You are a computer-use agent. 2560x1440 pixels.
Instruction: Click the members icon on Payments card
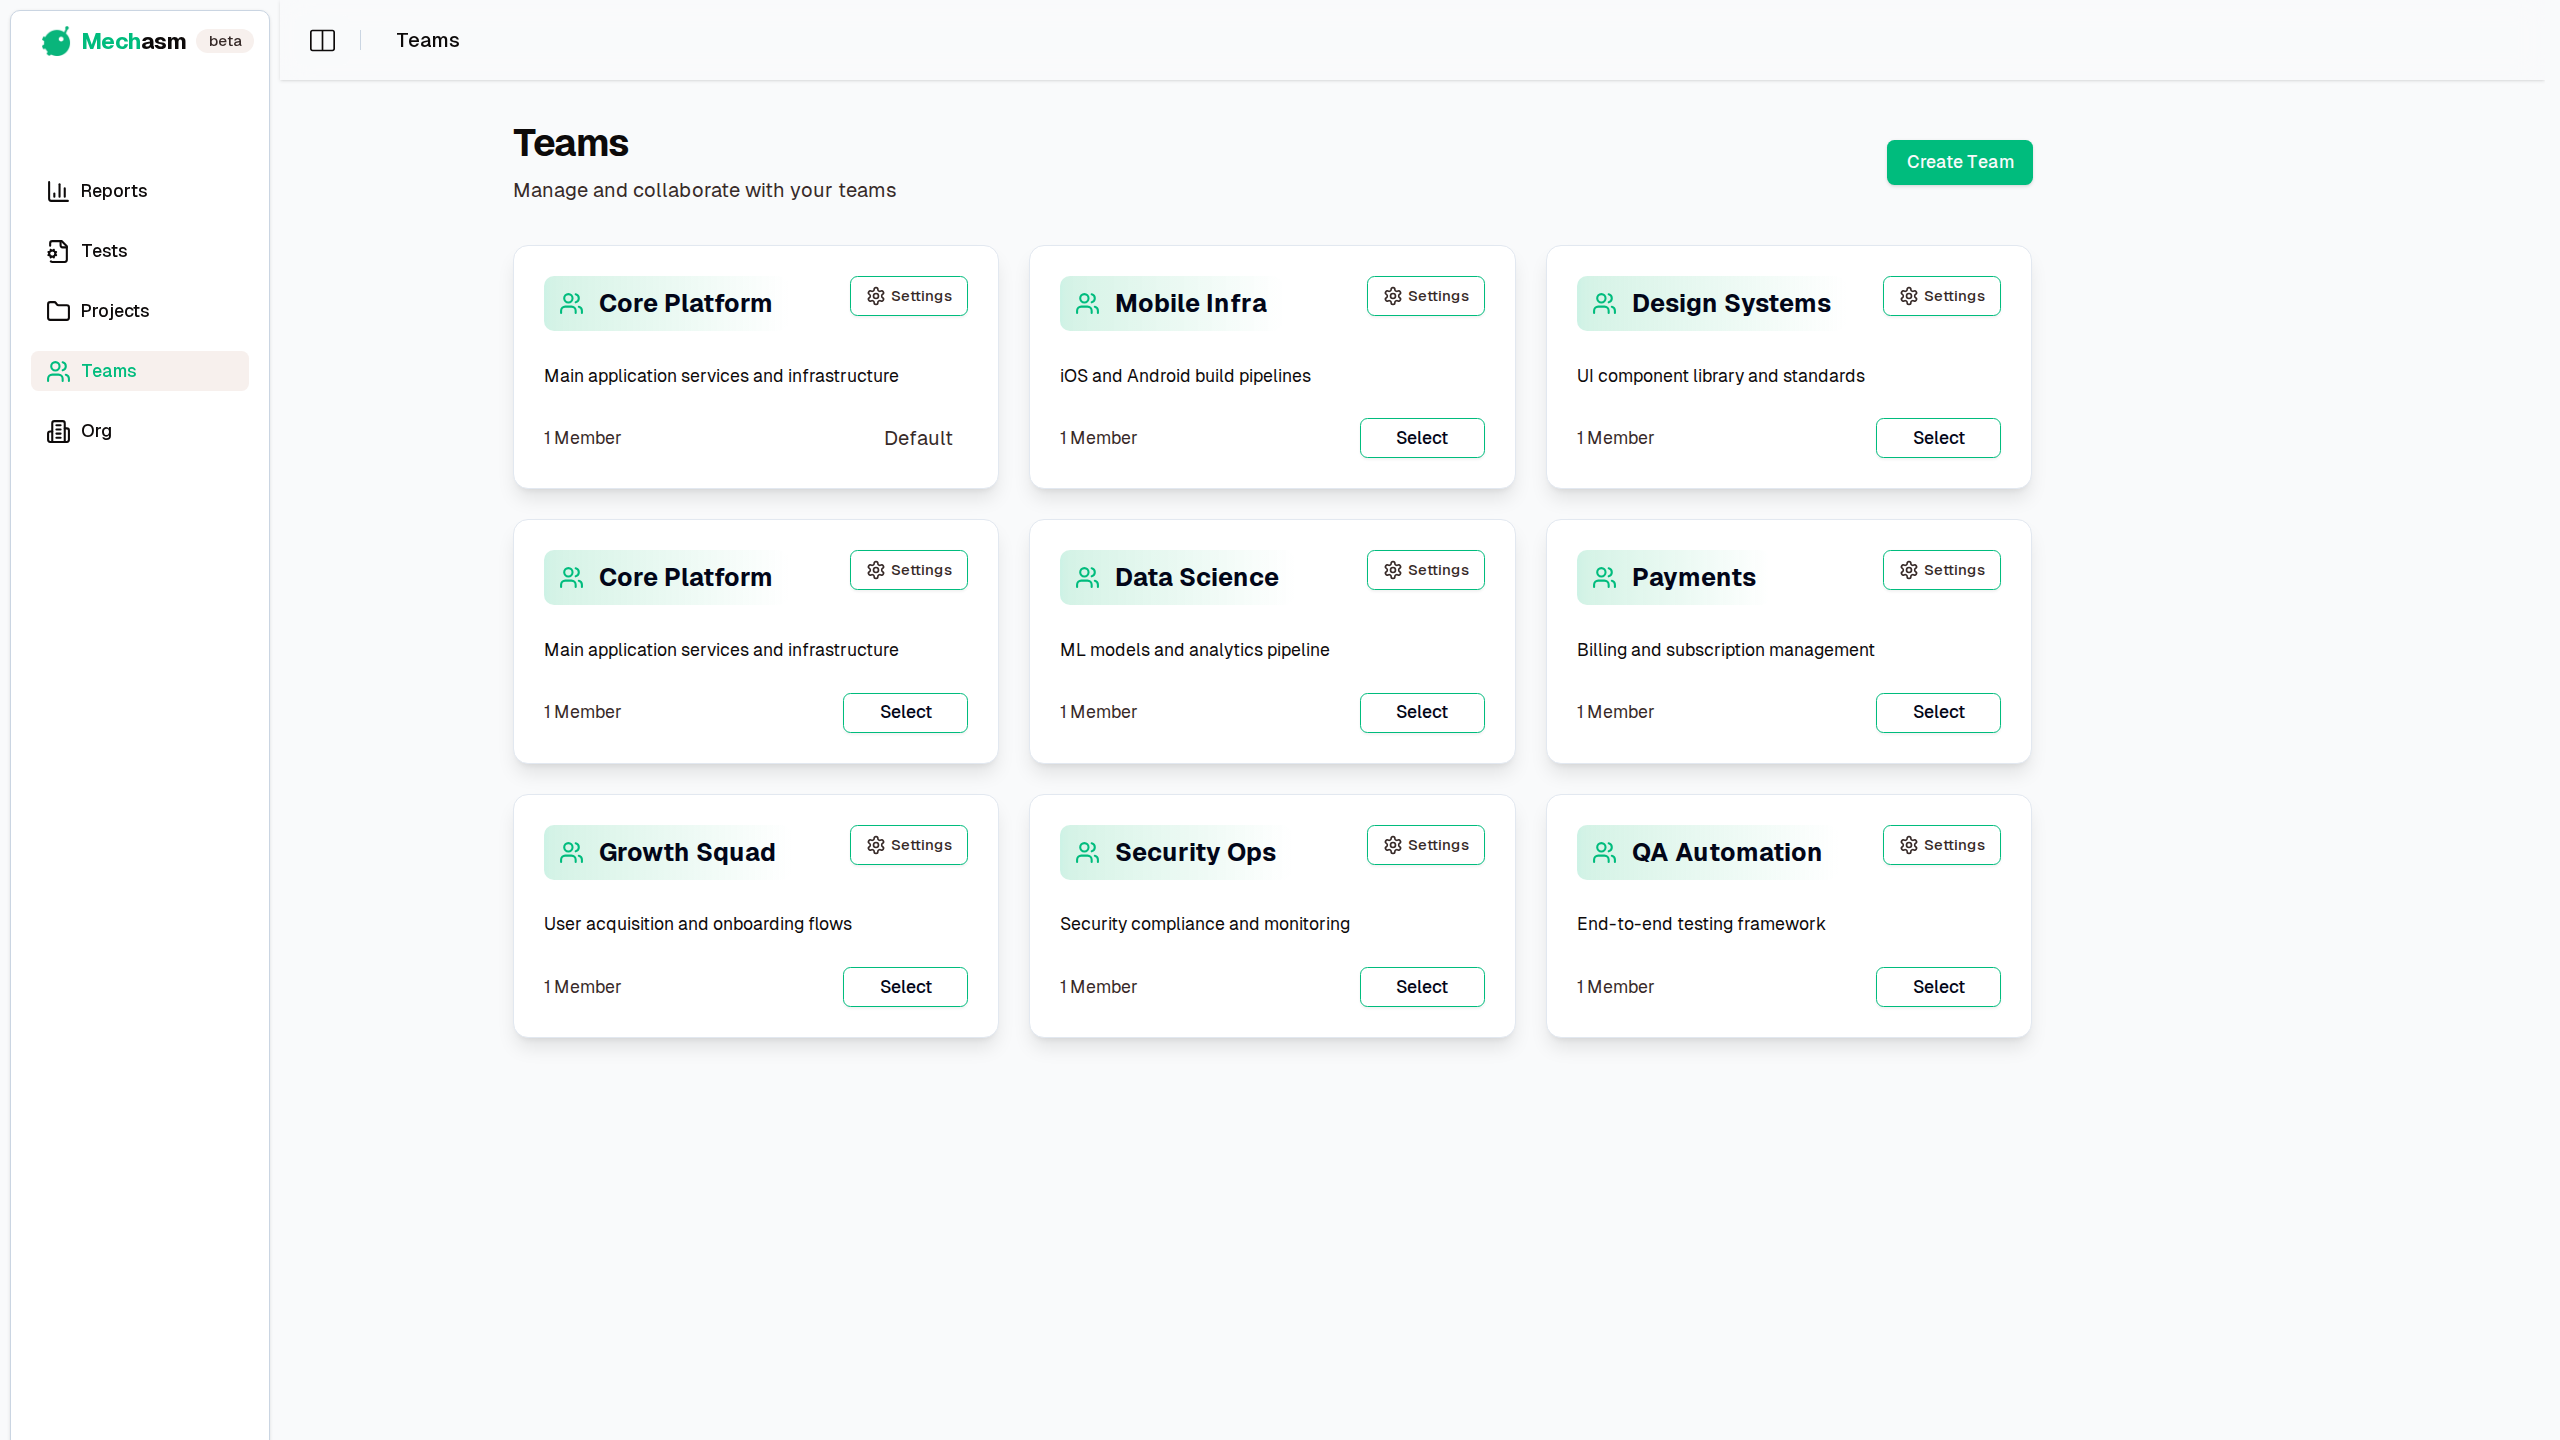tap(1603, 577)
